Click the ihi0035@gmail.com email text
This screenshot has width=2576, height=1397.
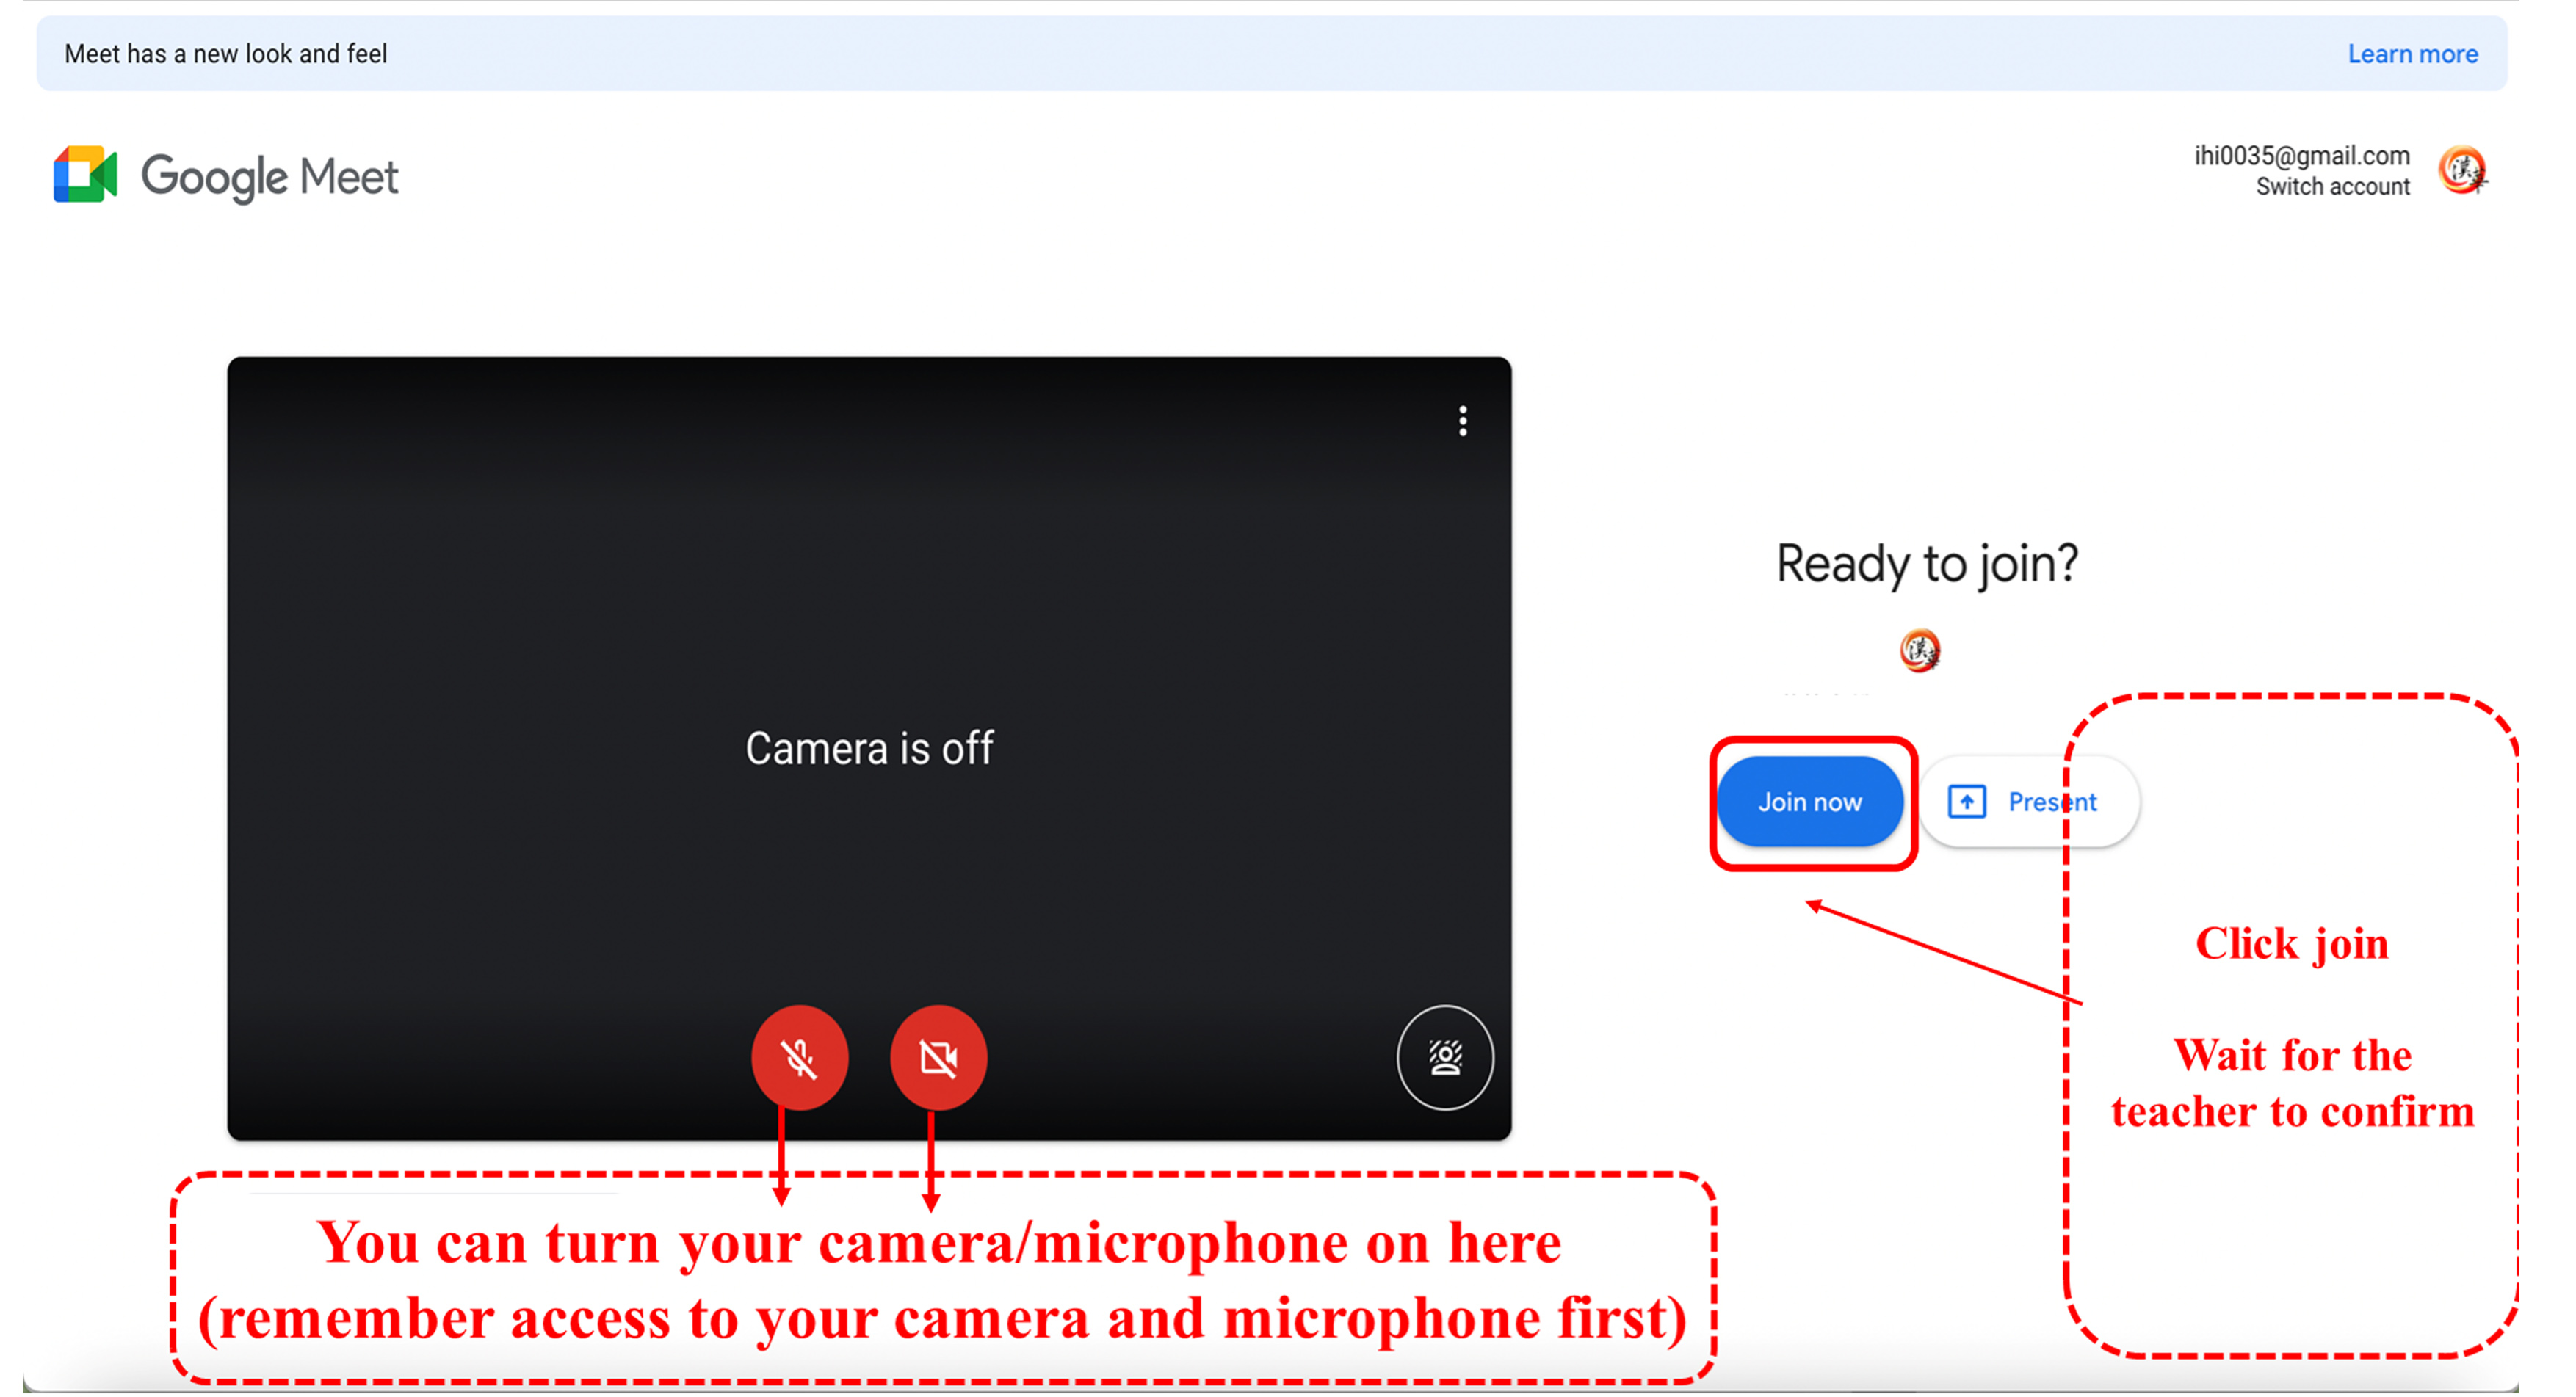click(x=2301, y=156)
